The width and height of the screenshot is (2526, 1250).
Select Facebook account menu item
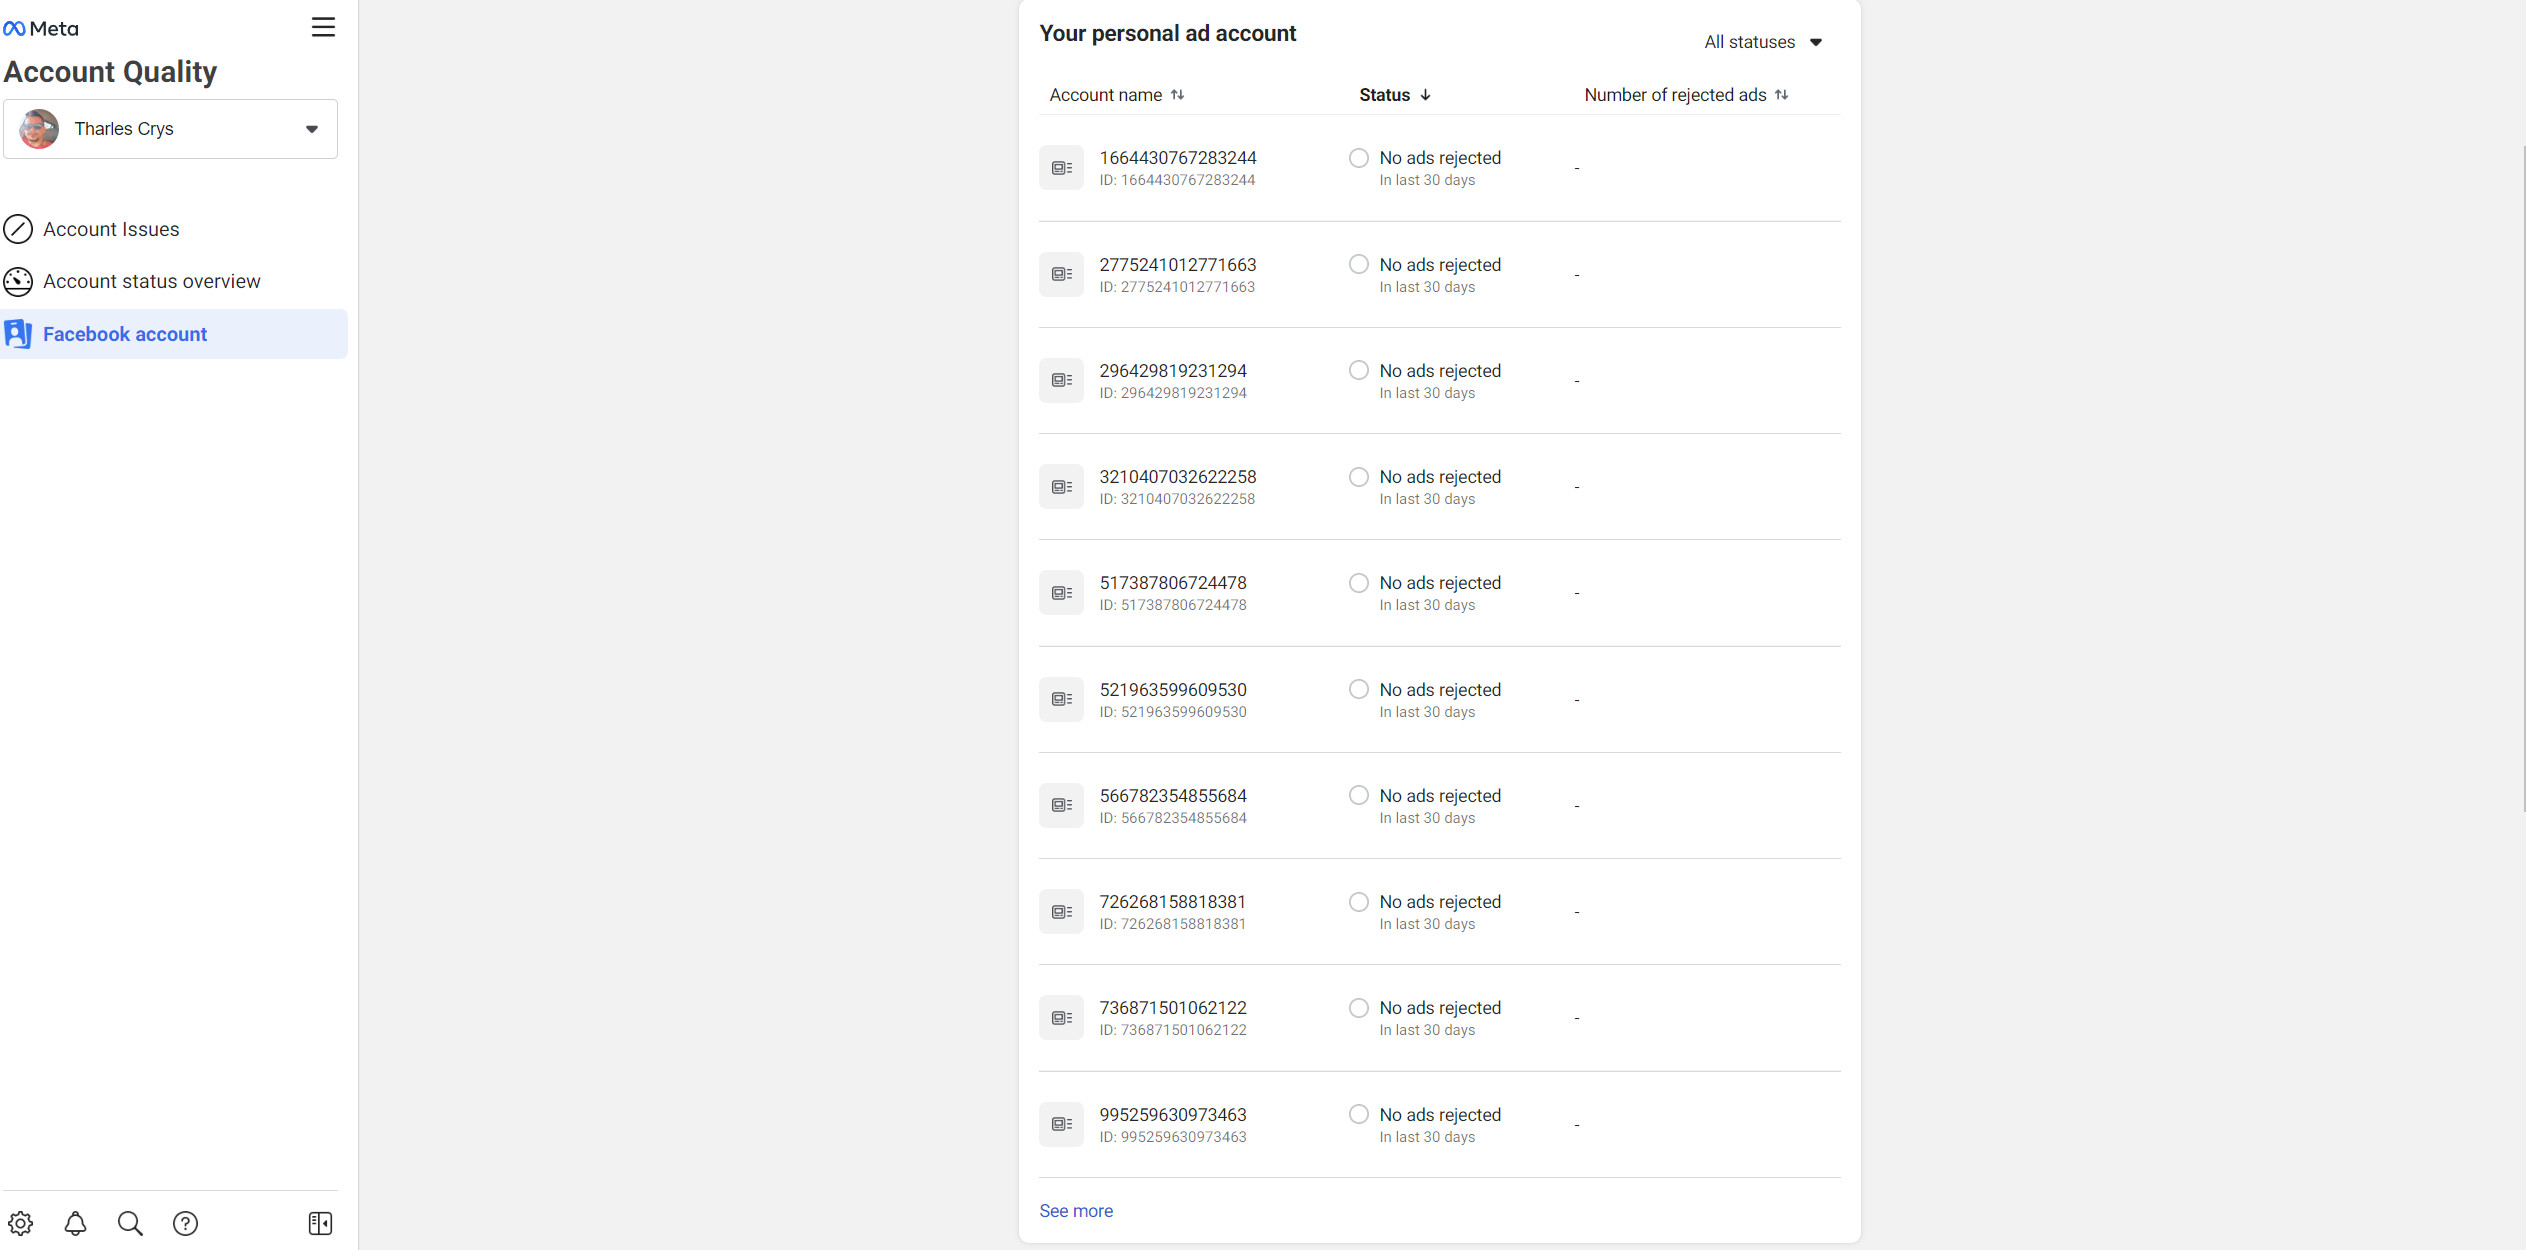coord(174,334)
